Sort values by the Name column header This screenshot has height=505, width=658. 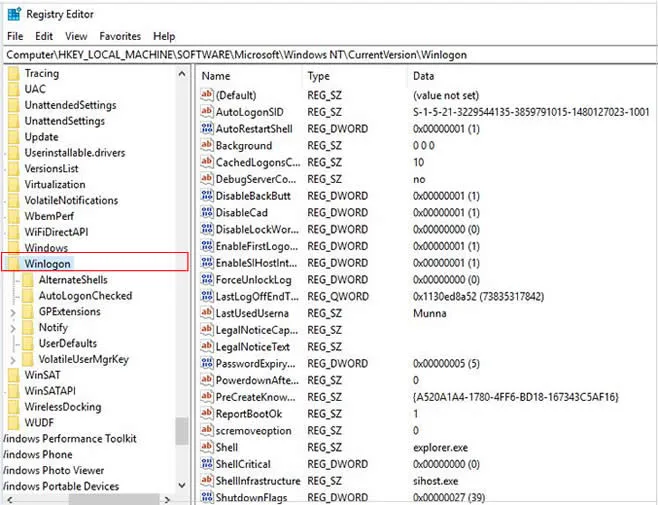248,76
